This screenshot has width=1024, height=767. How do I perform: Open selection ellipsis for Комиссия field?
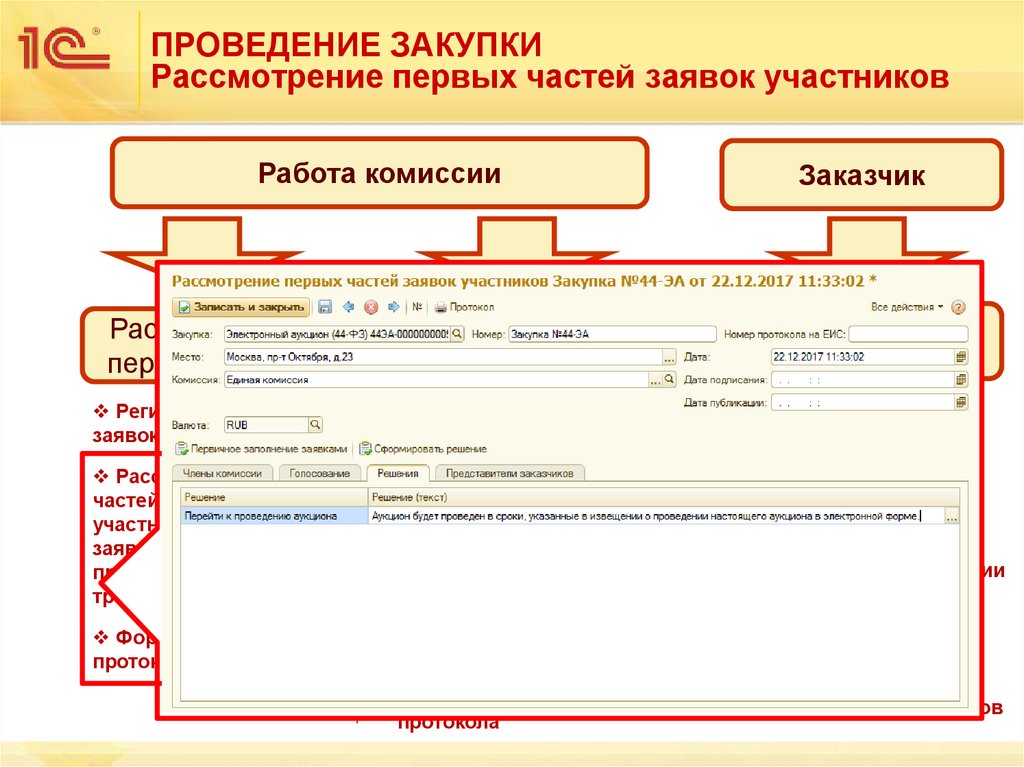pyautogui.click(x=654, y=379)
